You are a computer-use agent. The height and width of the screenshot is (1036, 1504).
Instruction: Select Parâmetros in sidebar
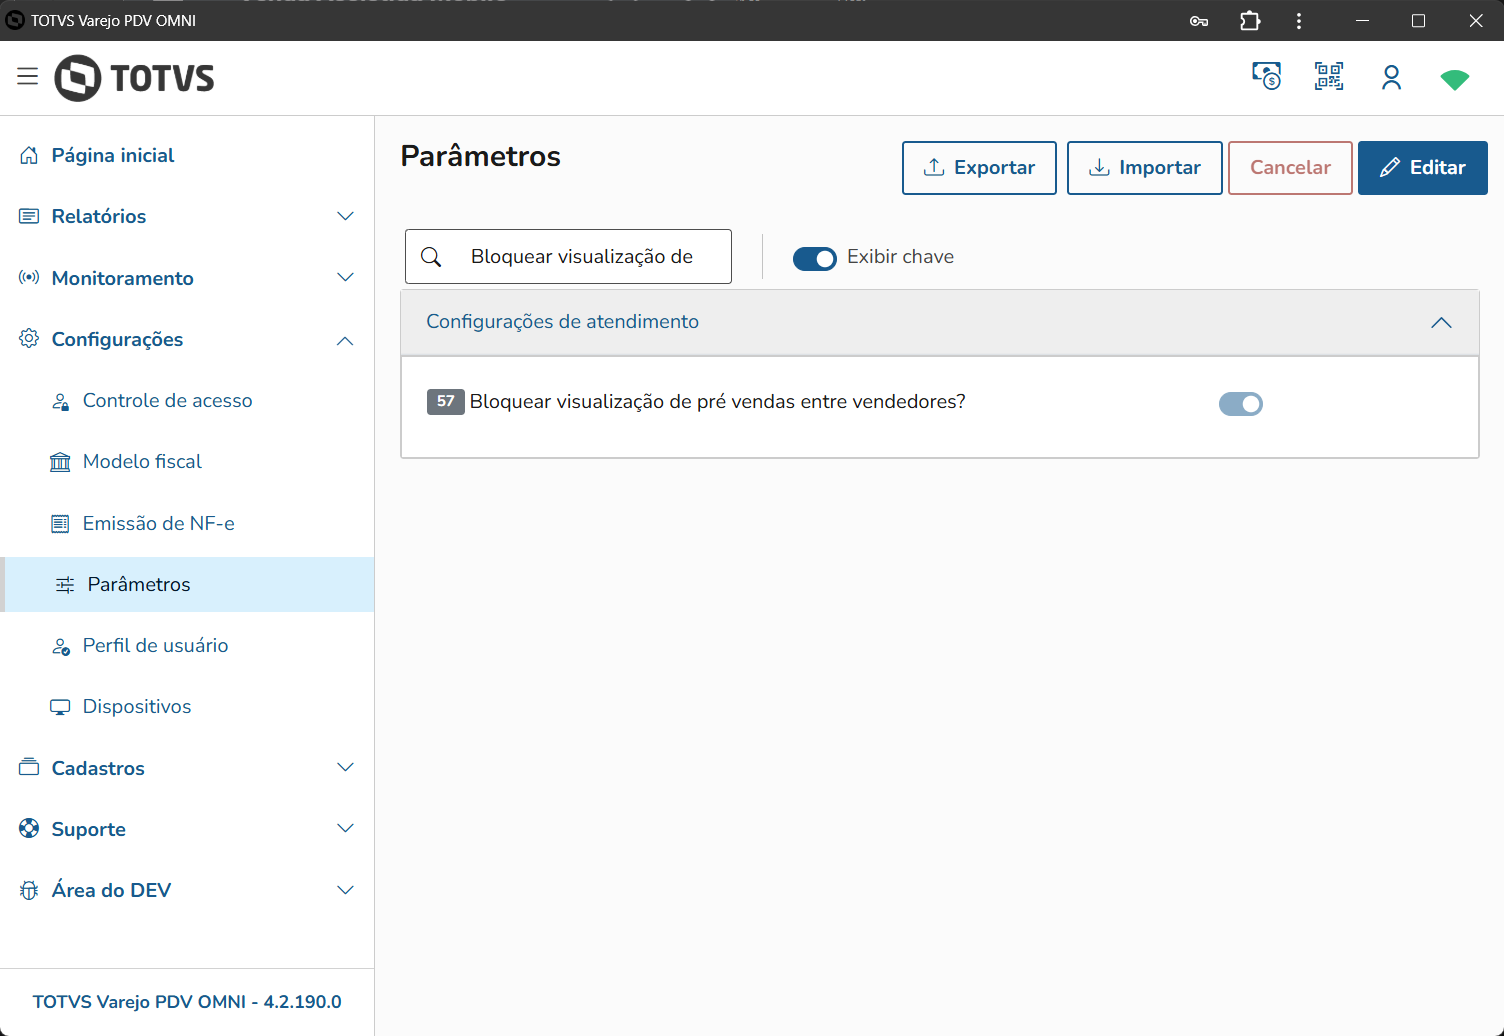click(187, 584)
